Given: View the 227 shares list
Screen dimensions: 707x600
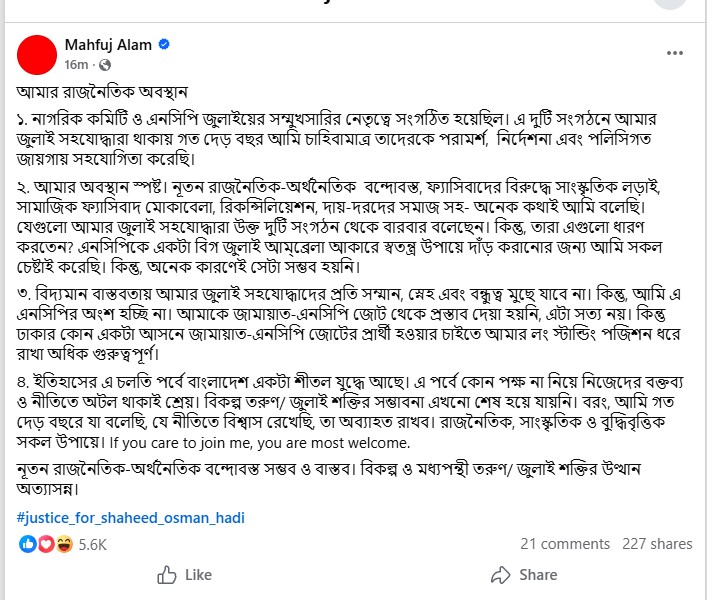Looking at the screenshot, I should (x=657, y=544).
